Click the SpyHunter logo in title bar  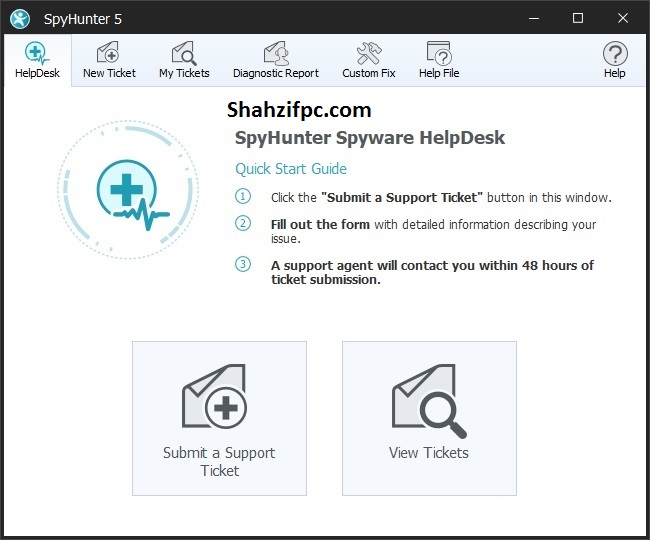point(19,18)
